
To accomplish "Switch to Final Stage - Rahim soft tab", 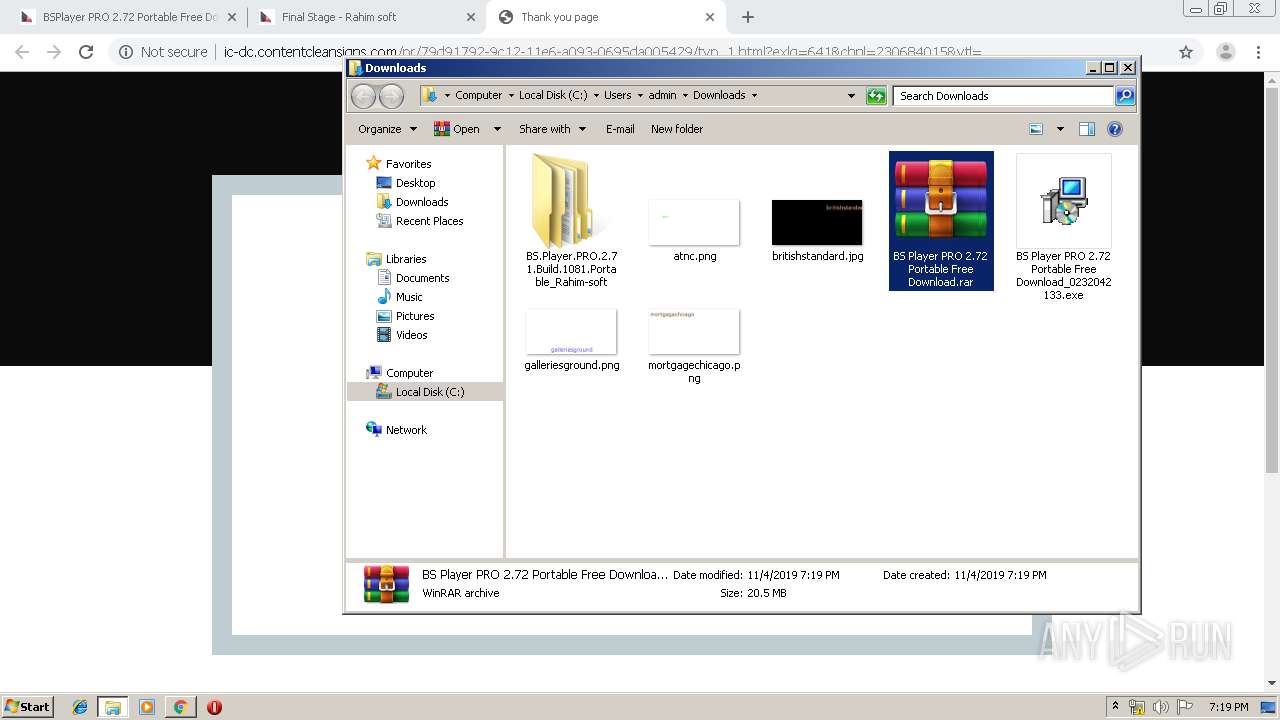I will [340, 17].
